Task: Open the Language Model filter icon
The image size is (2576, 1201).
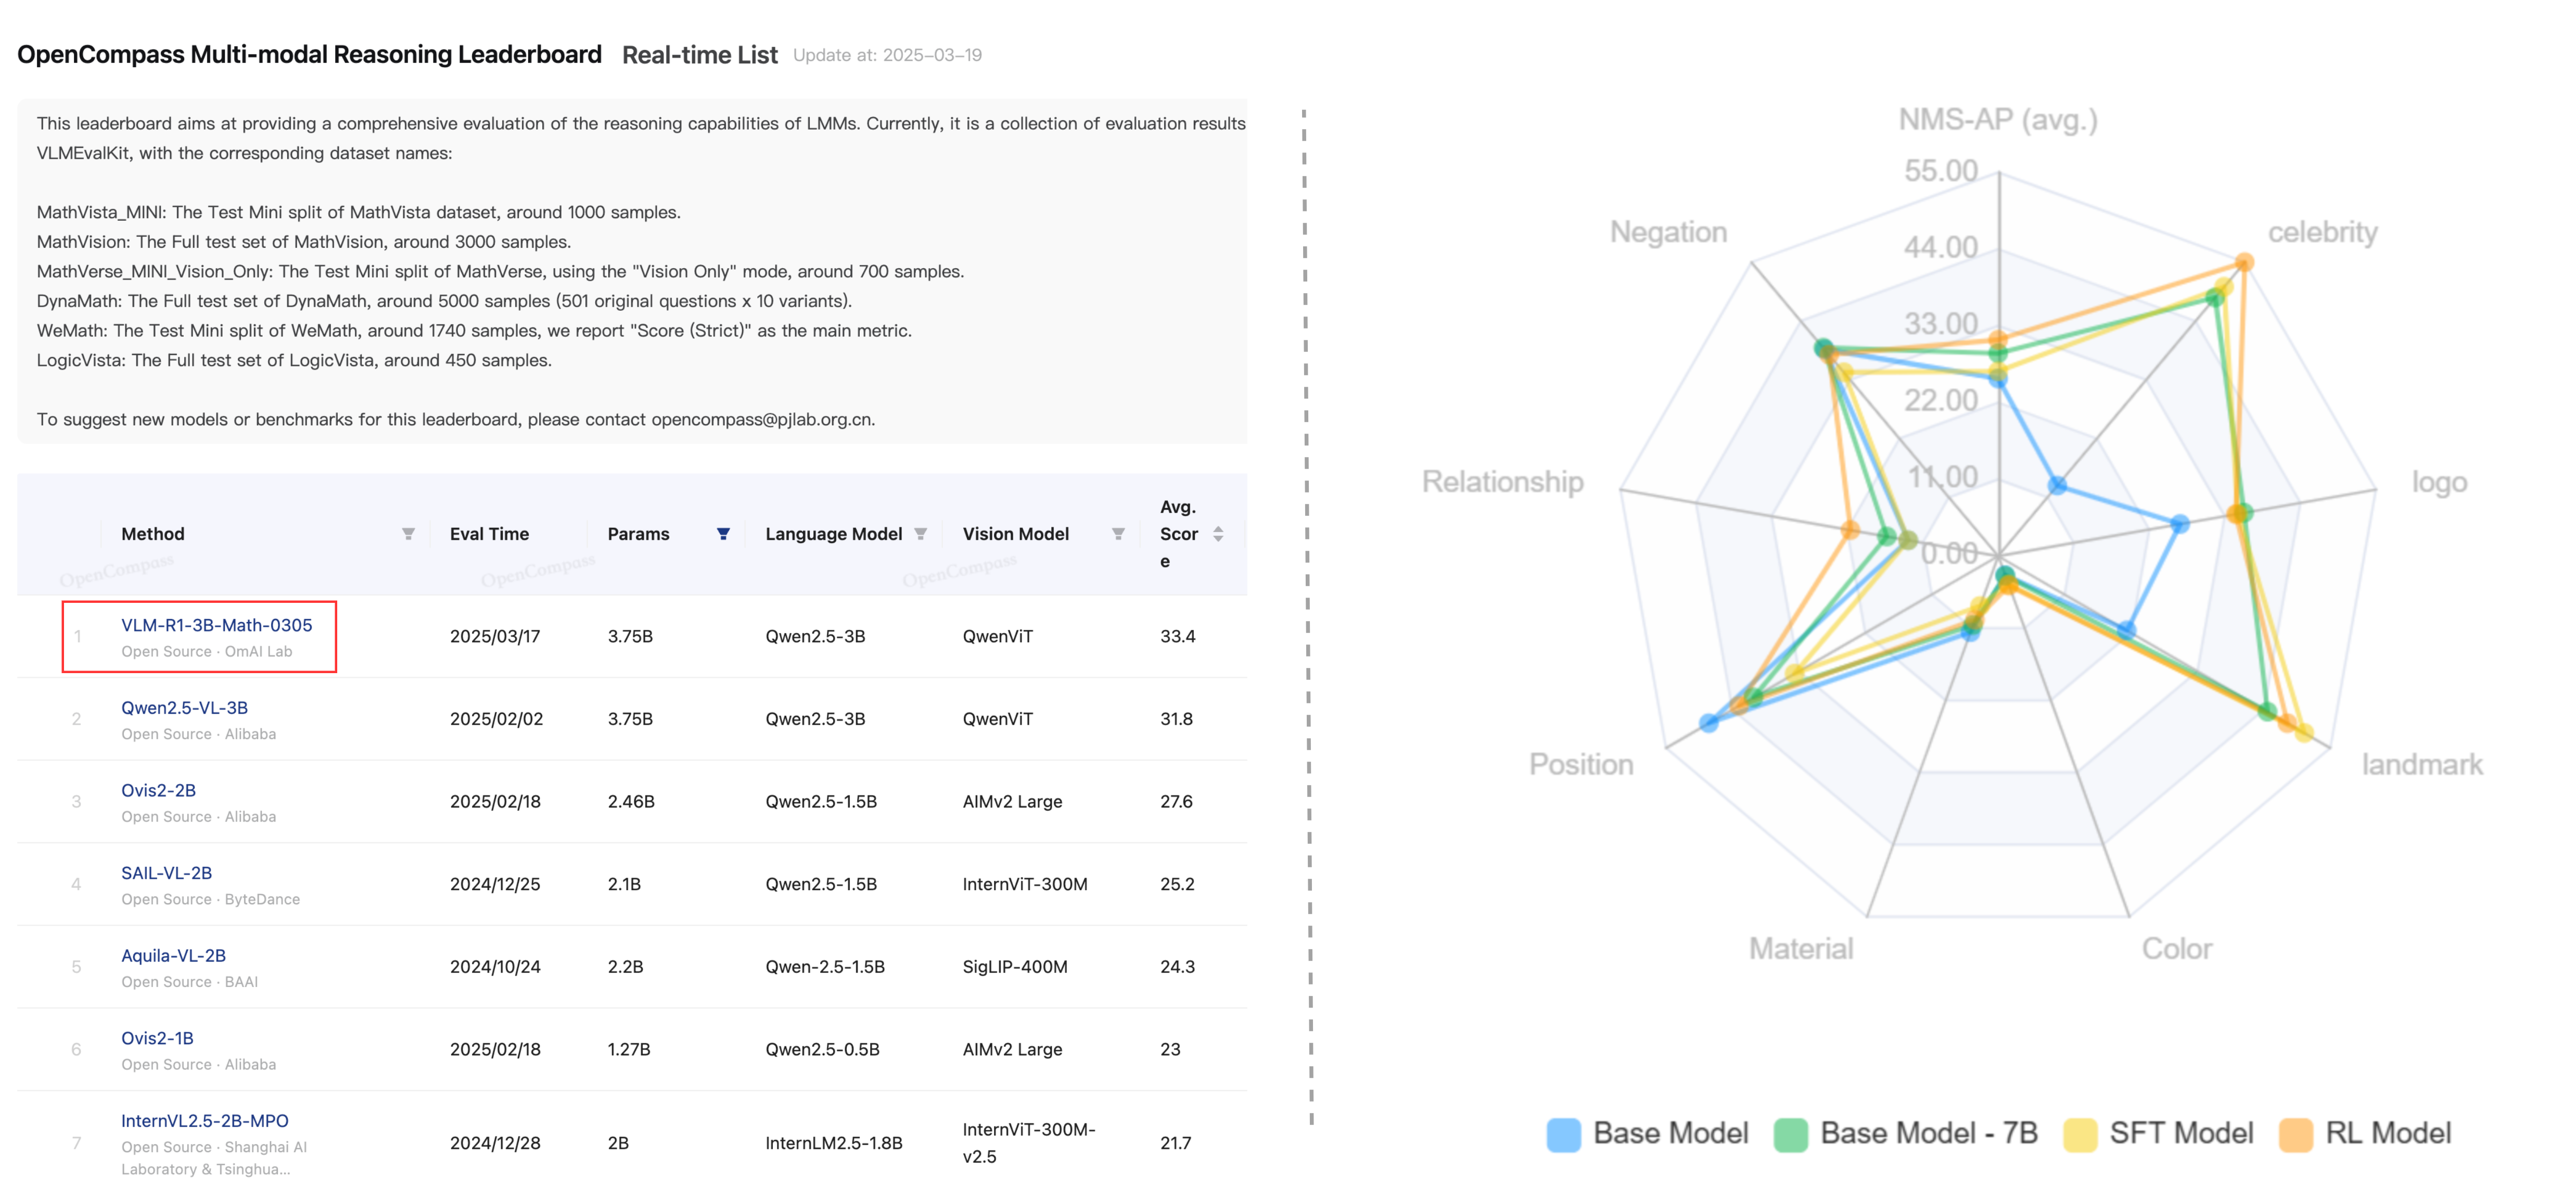Action: click(x=921, y=534)
